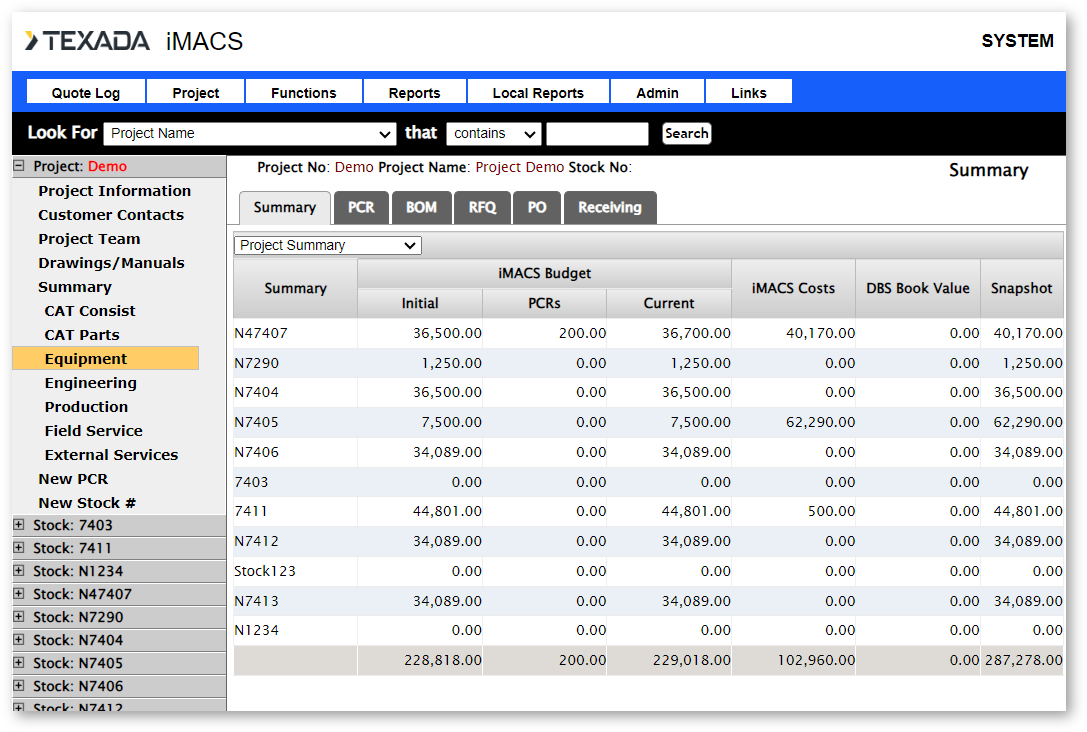Click the iMACS Costs column header
This screenshot has width=1087, height=732.
[793, 288]
